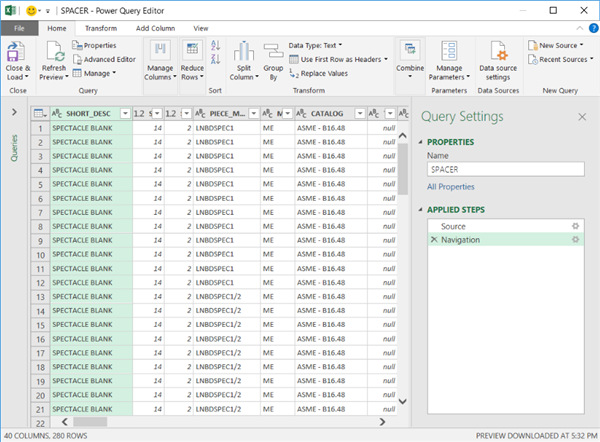
Task: Click the Recent Sources icon
Action: click(x=533, y=59)
